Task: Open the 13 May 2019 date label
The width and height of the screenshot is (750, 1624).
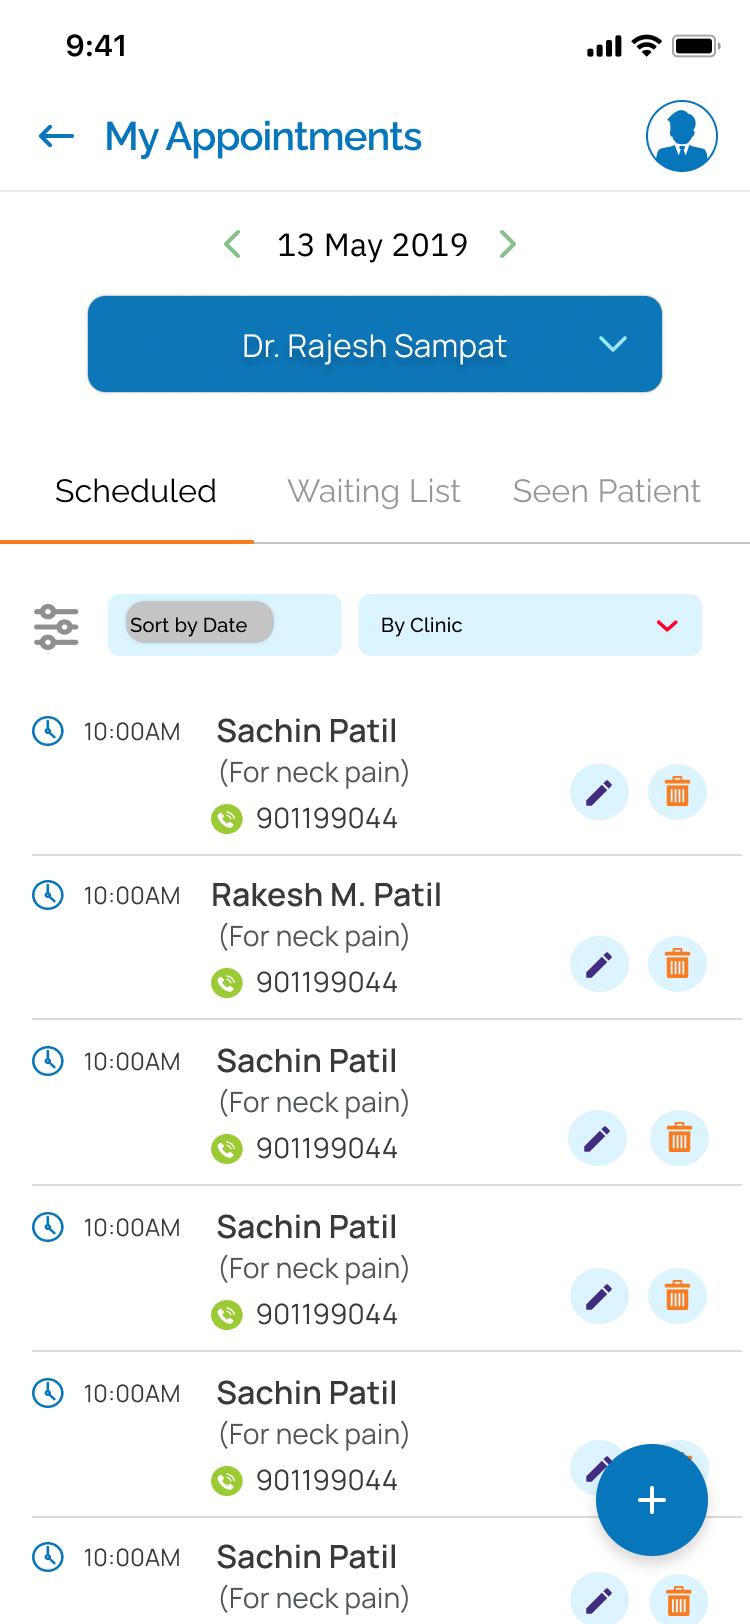Action: (x=372, y=245)
